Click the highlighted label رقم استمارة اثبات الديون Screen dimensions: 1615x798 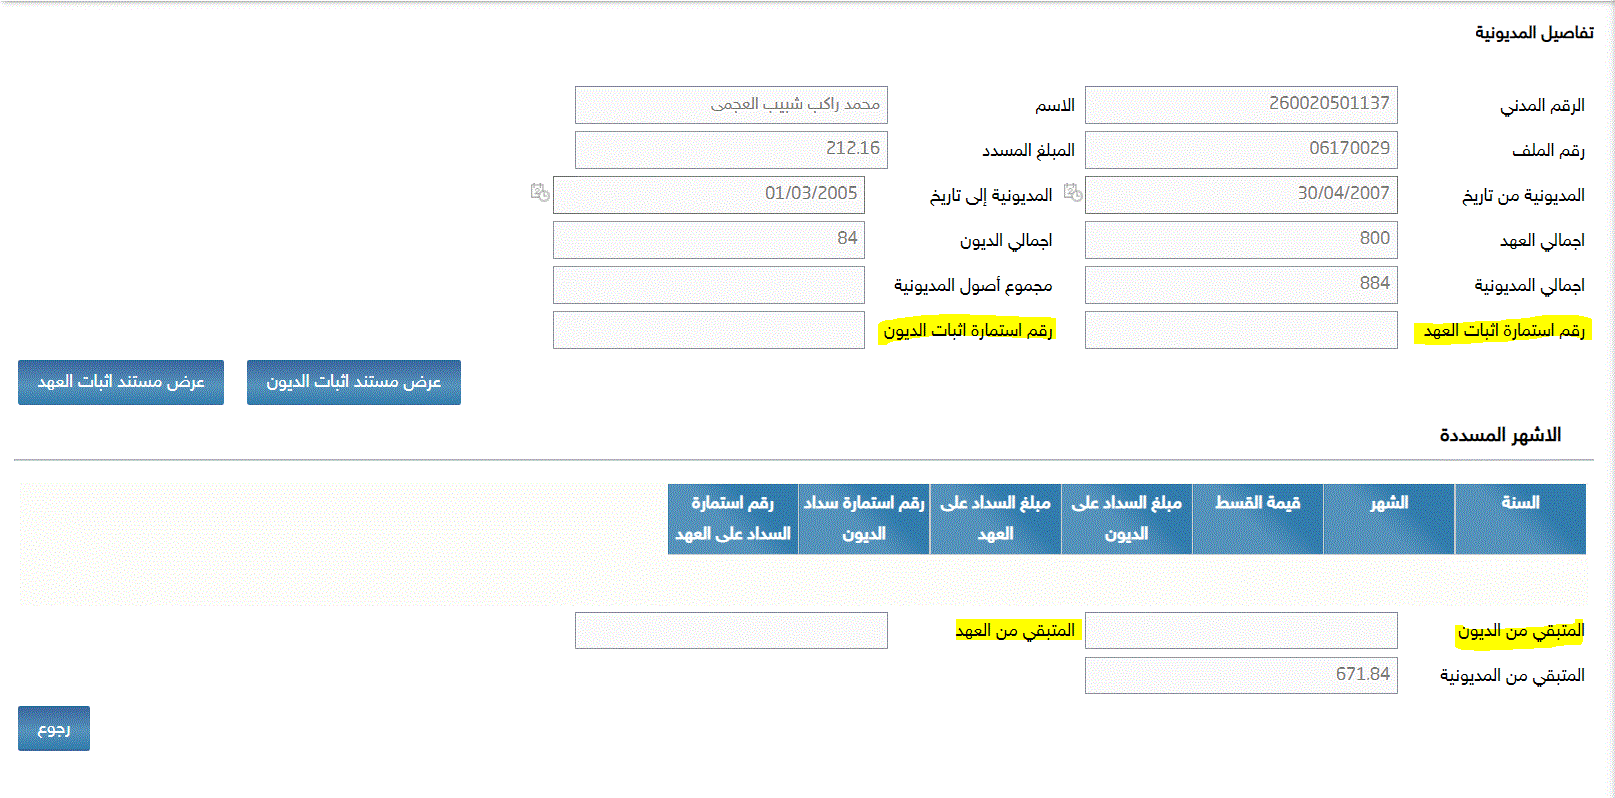click(967, 331)
